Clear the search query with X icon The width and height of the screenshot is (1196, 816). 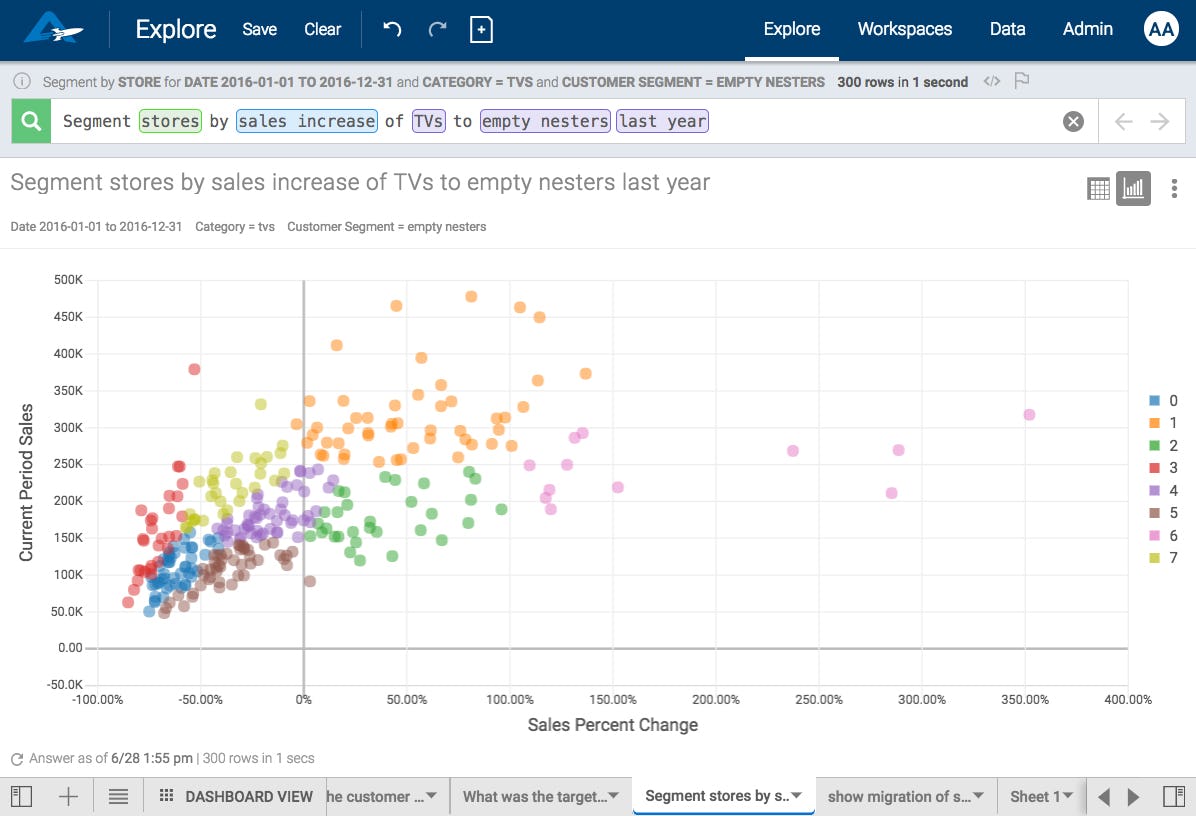(1073, 121)
